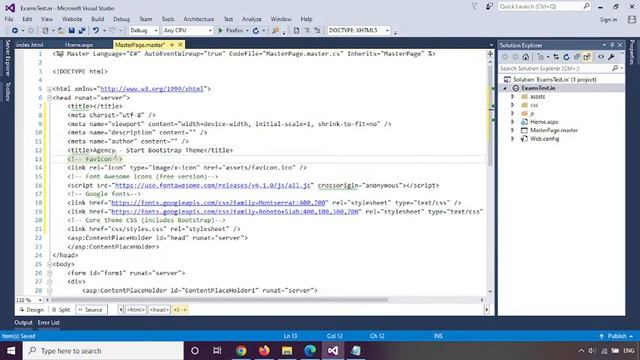The height and width of the screenshot is (360, 640).
Task: Select Web.config in Solution Explorer
Action: (544, 139)
